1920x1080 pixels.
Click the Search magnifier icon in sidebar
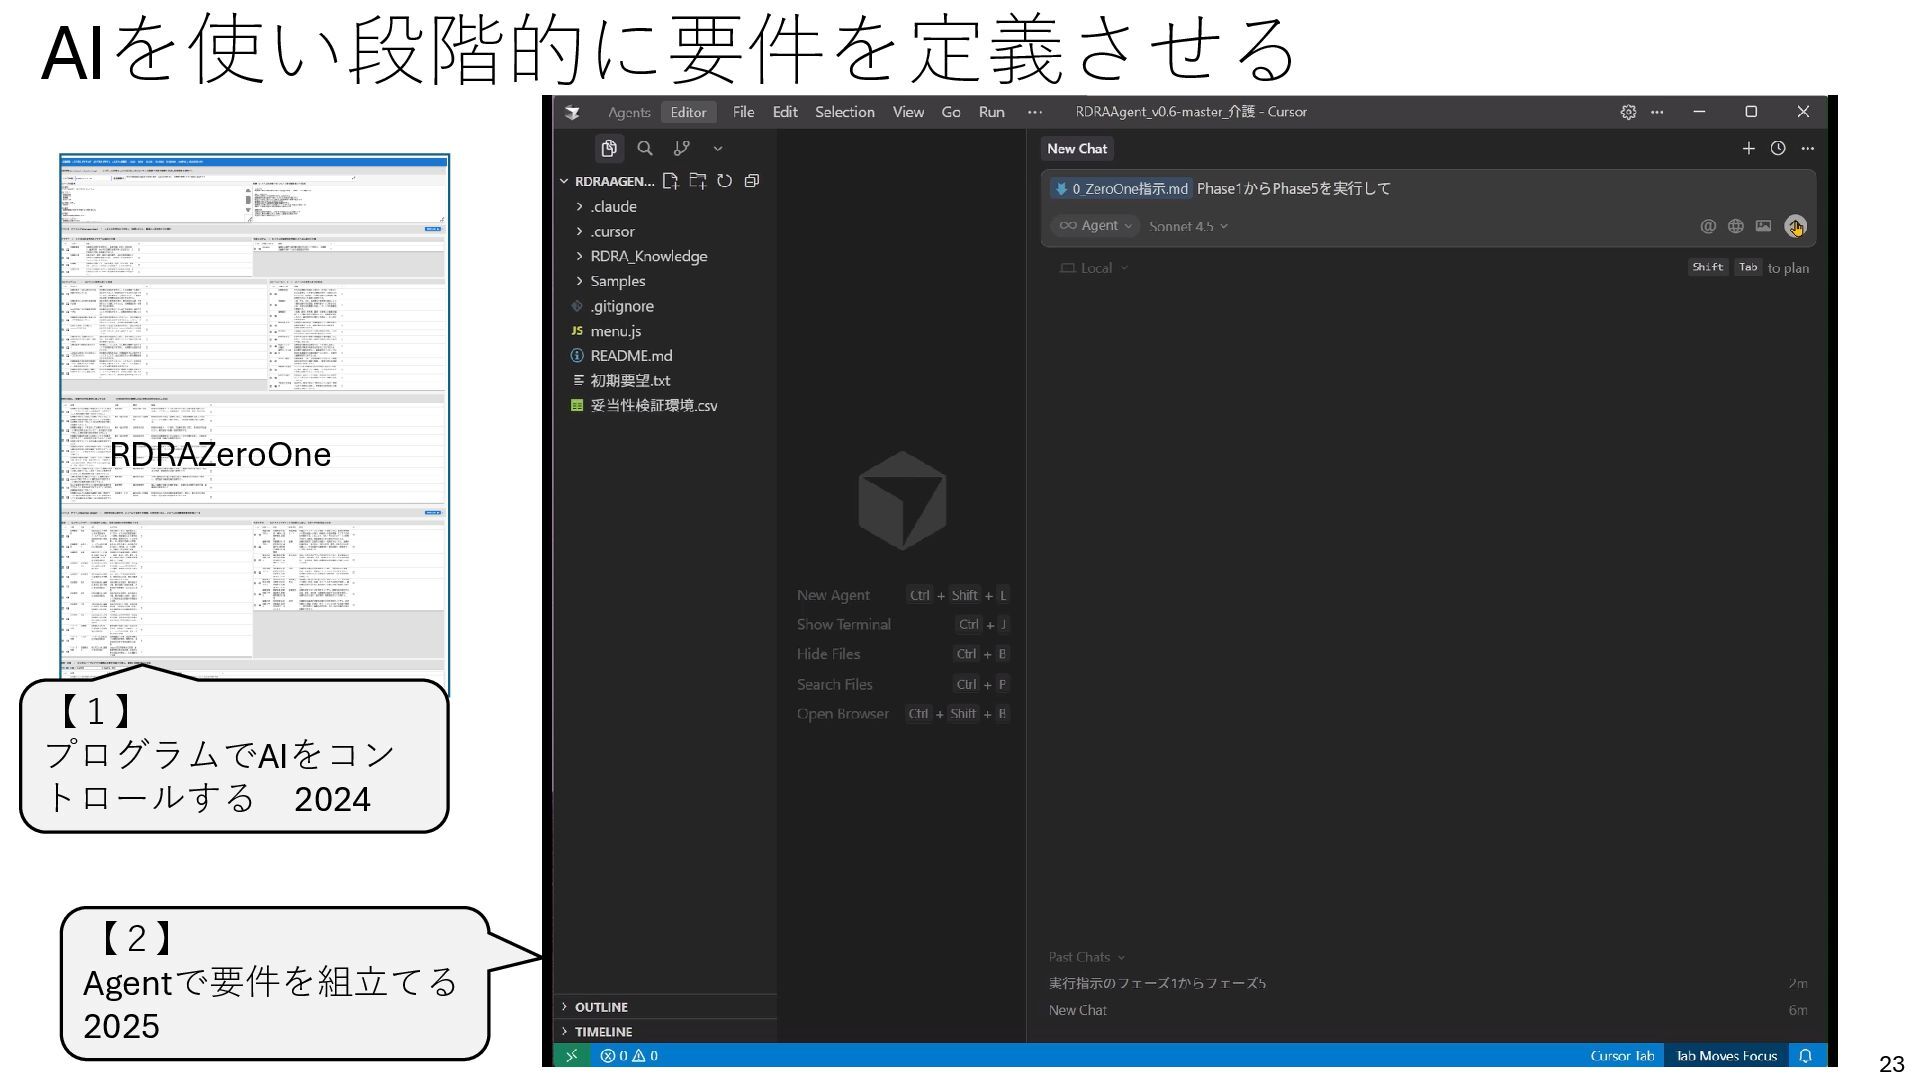pyautogui.click(x=645, y=149)
